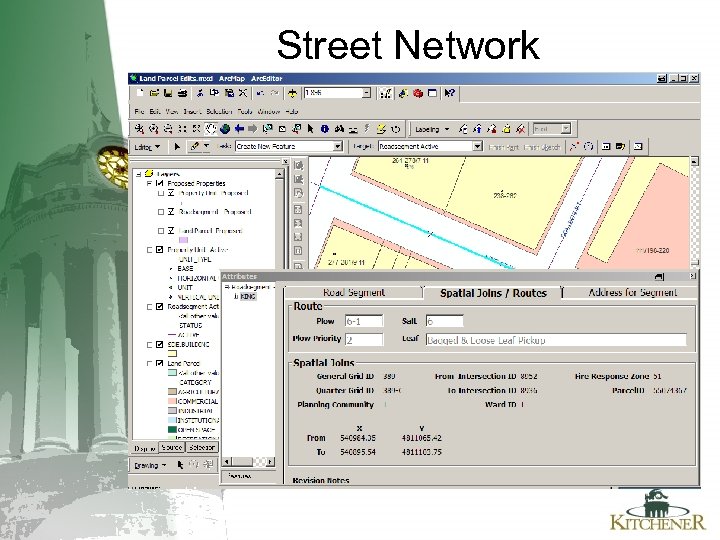Image resolution: width=720 pixels, height=540 pixels.
Task: Open the Selection menu
Action: click(219, 112)
